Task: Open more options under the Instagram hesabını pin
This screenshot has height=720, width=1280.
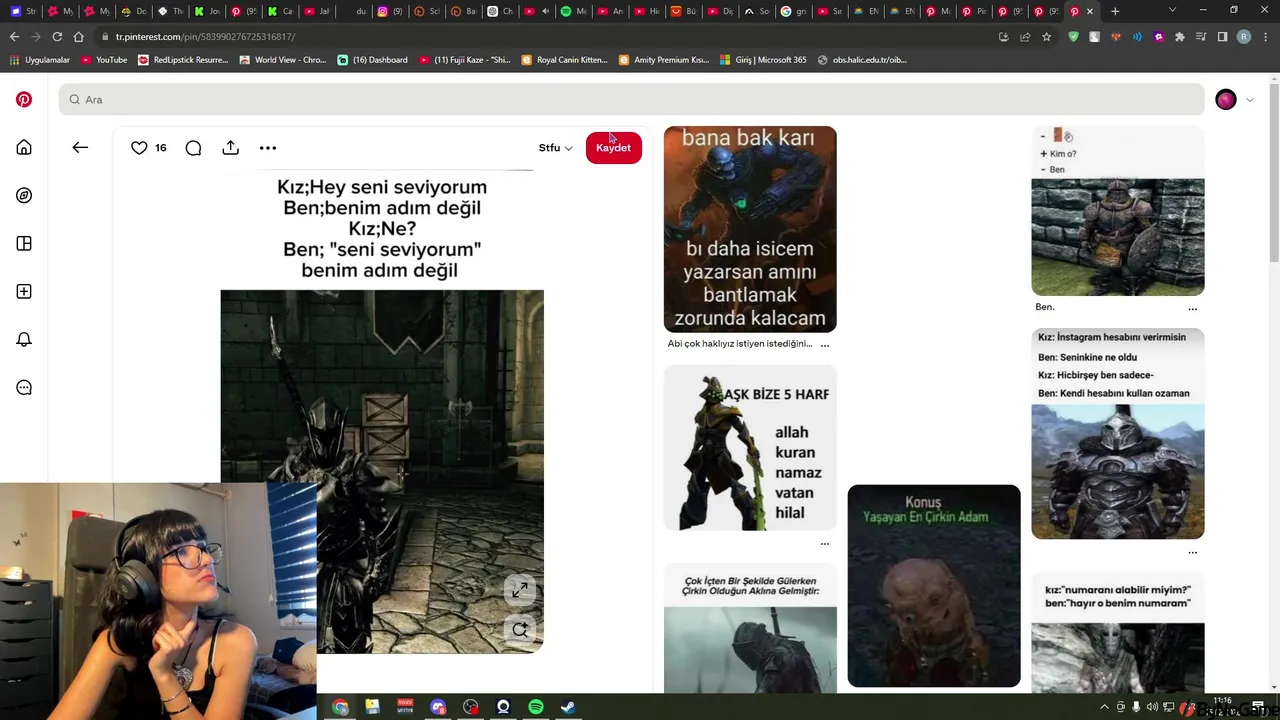Action: click(x=1192, y=552)
